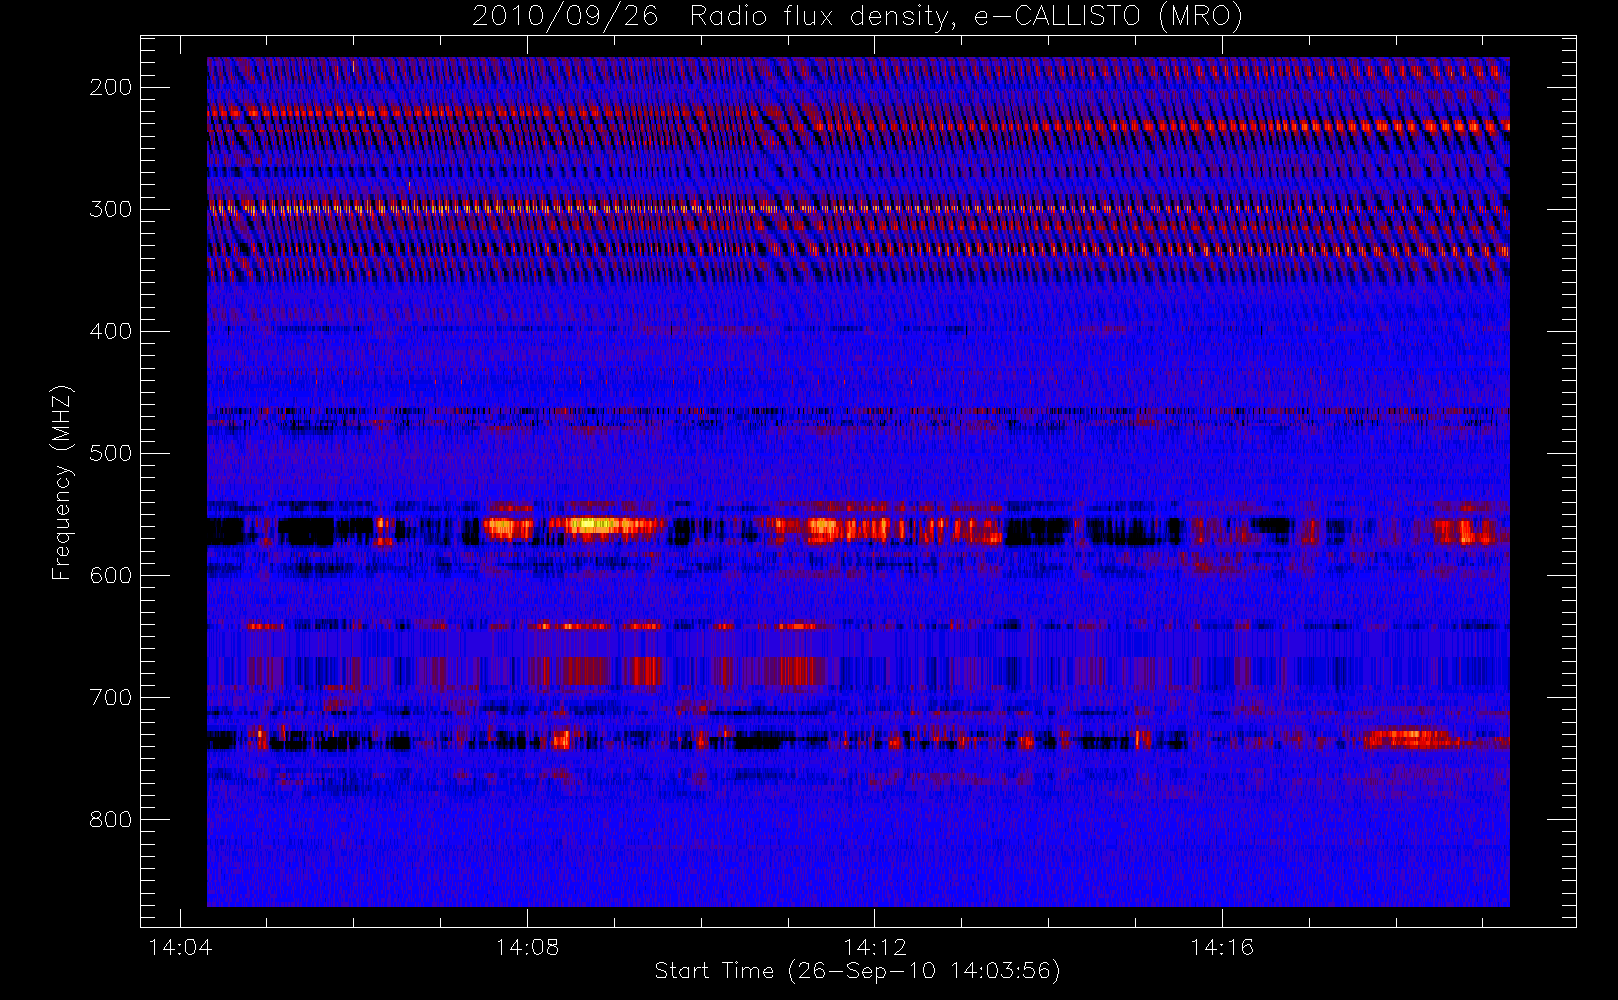This screenshot has height=1000, width=1618.
Task: Click the date '2010/09/26' in the title
Action: [565, 16]
